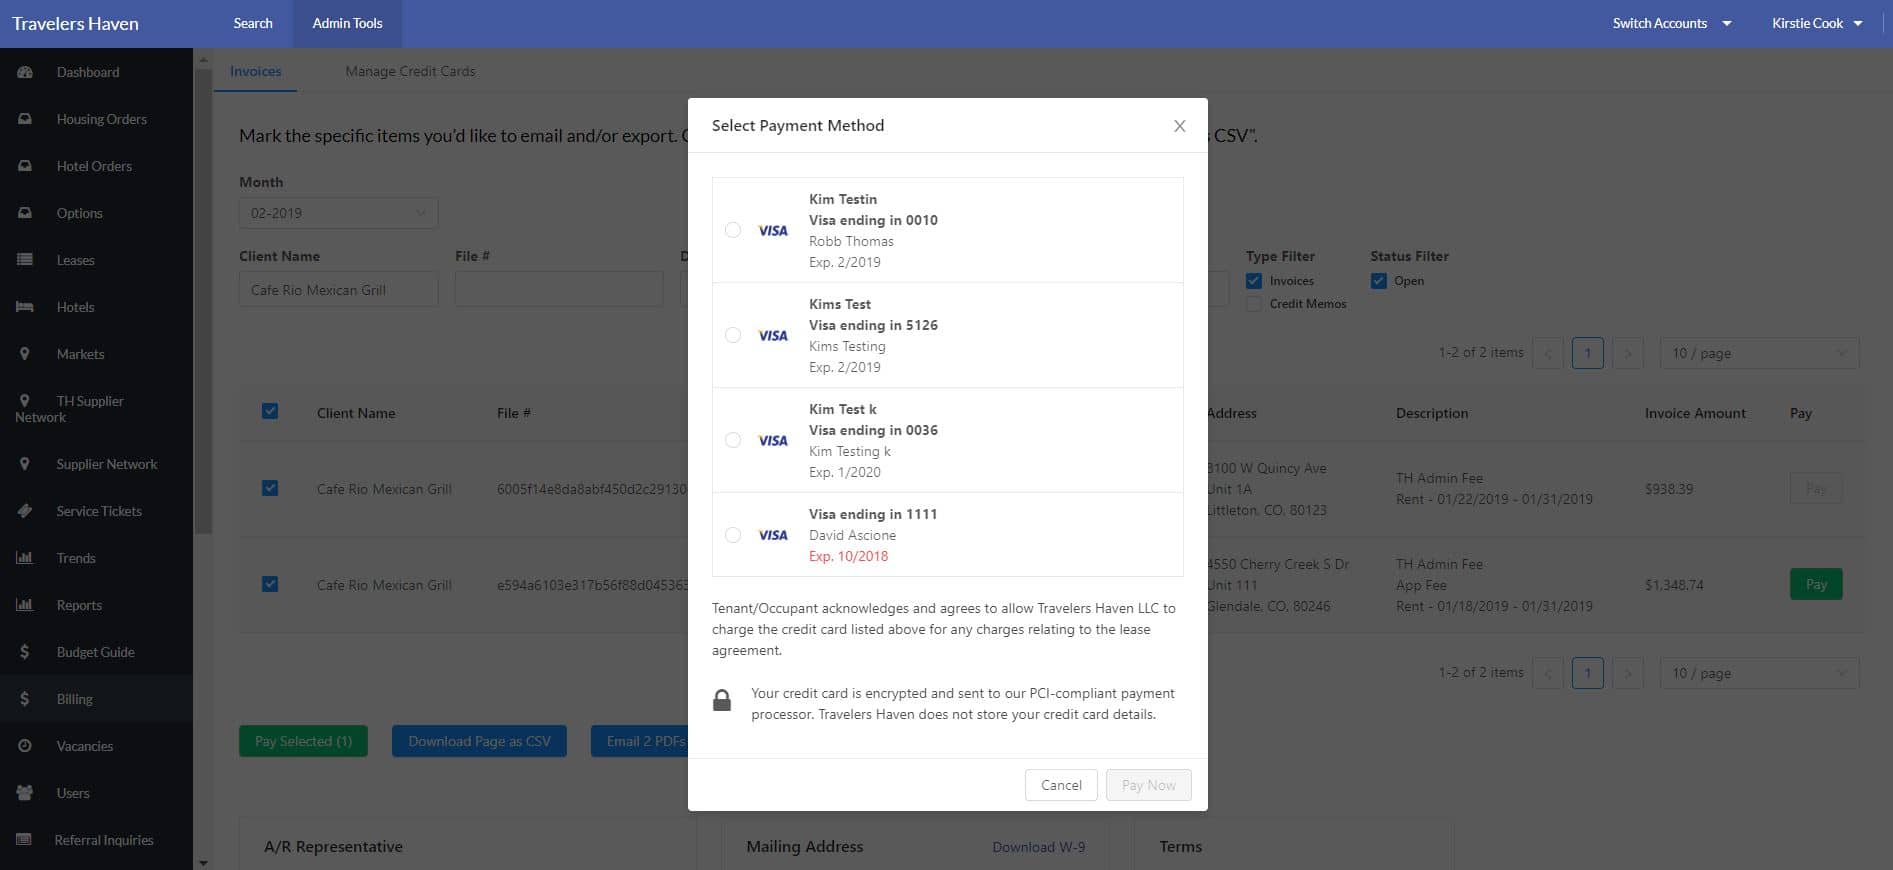Click the Referral Inquiries icon
The image size is (1893, 870).
(x=25, y=840)
